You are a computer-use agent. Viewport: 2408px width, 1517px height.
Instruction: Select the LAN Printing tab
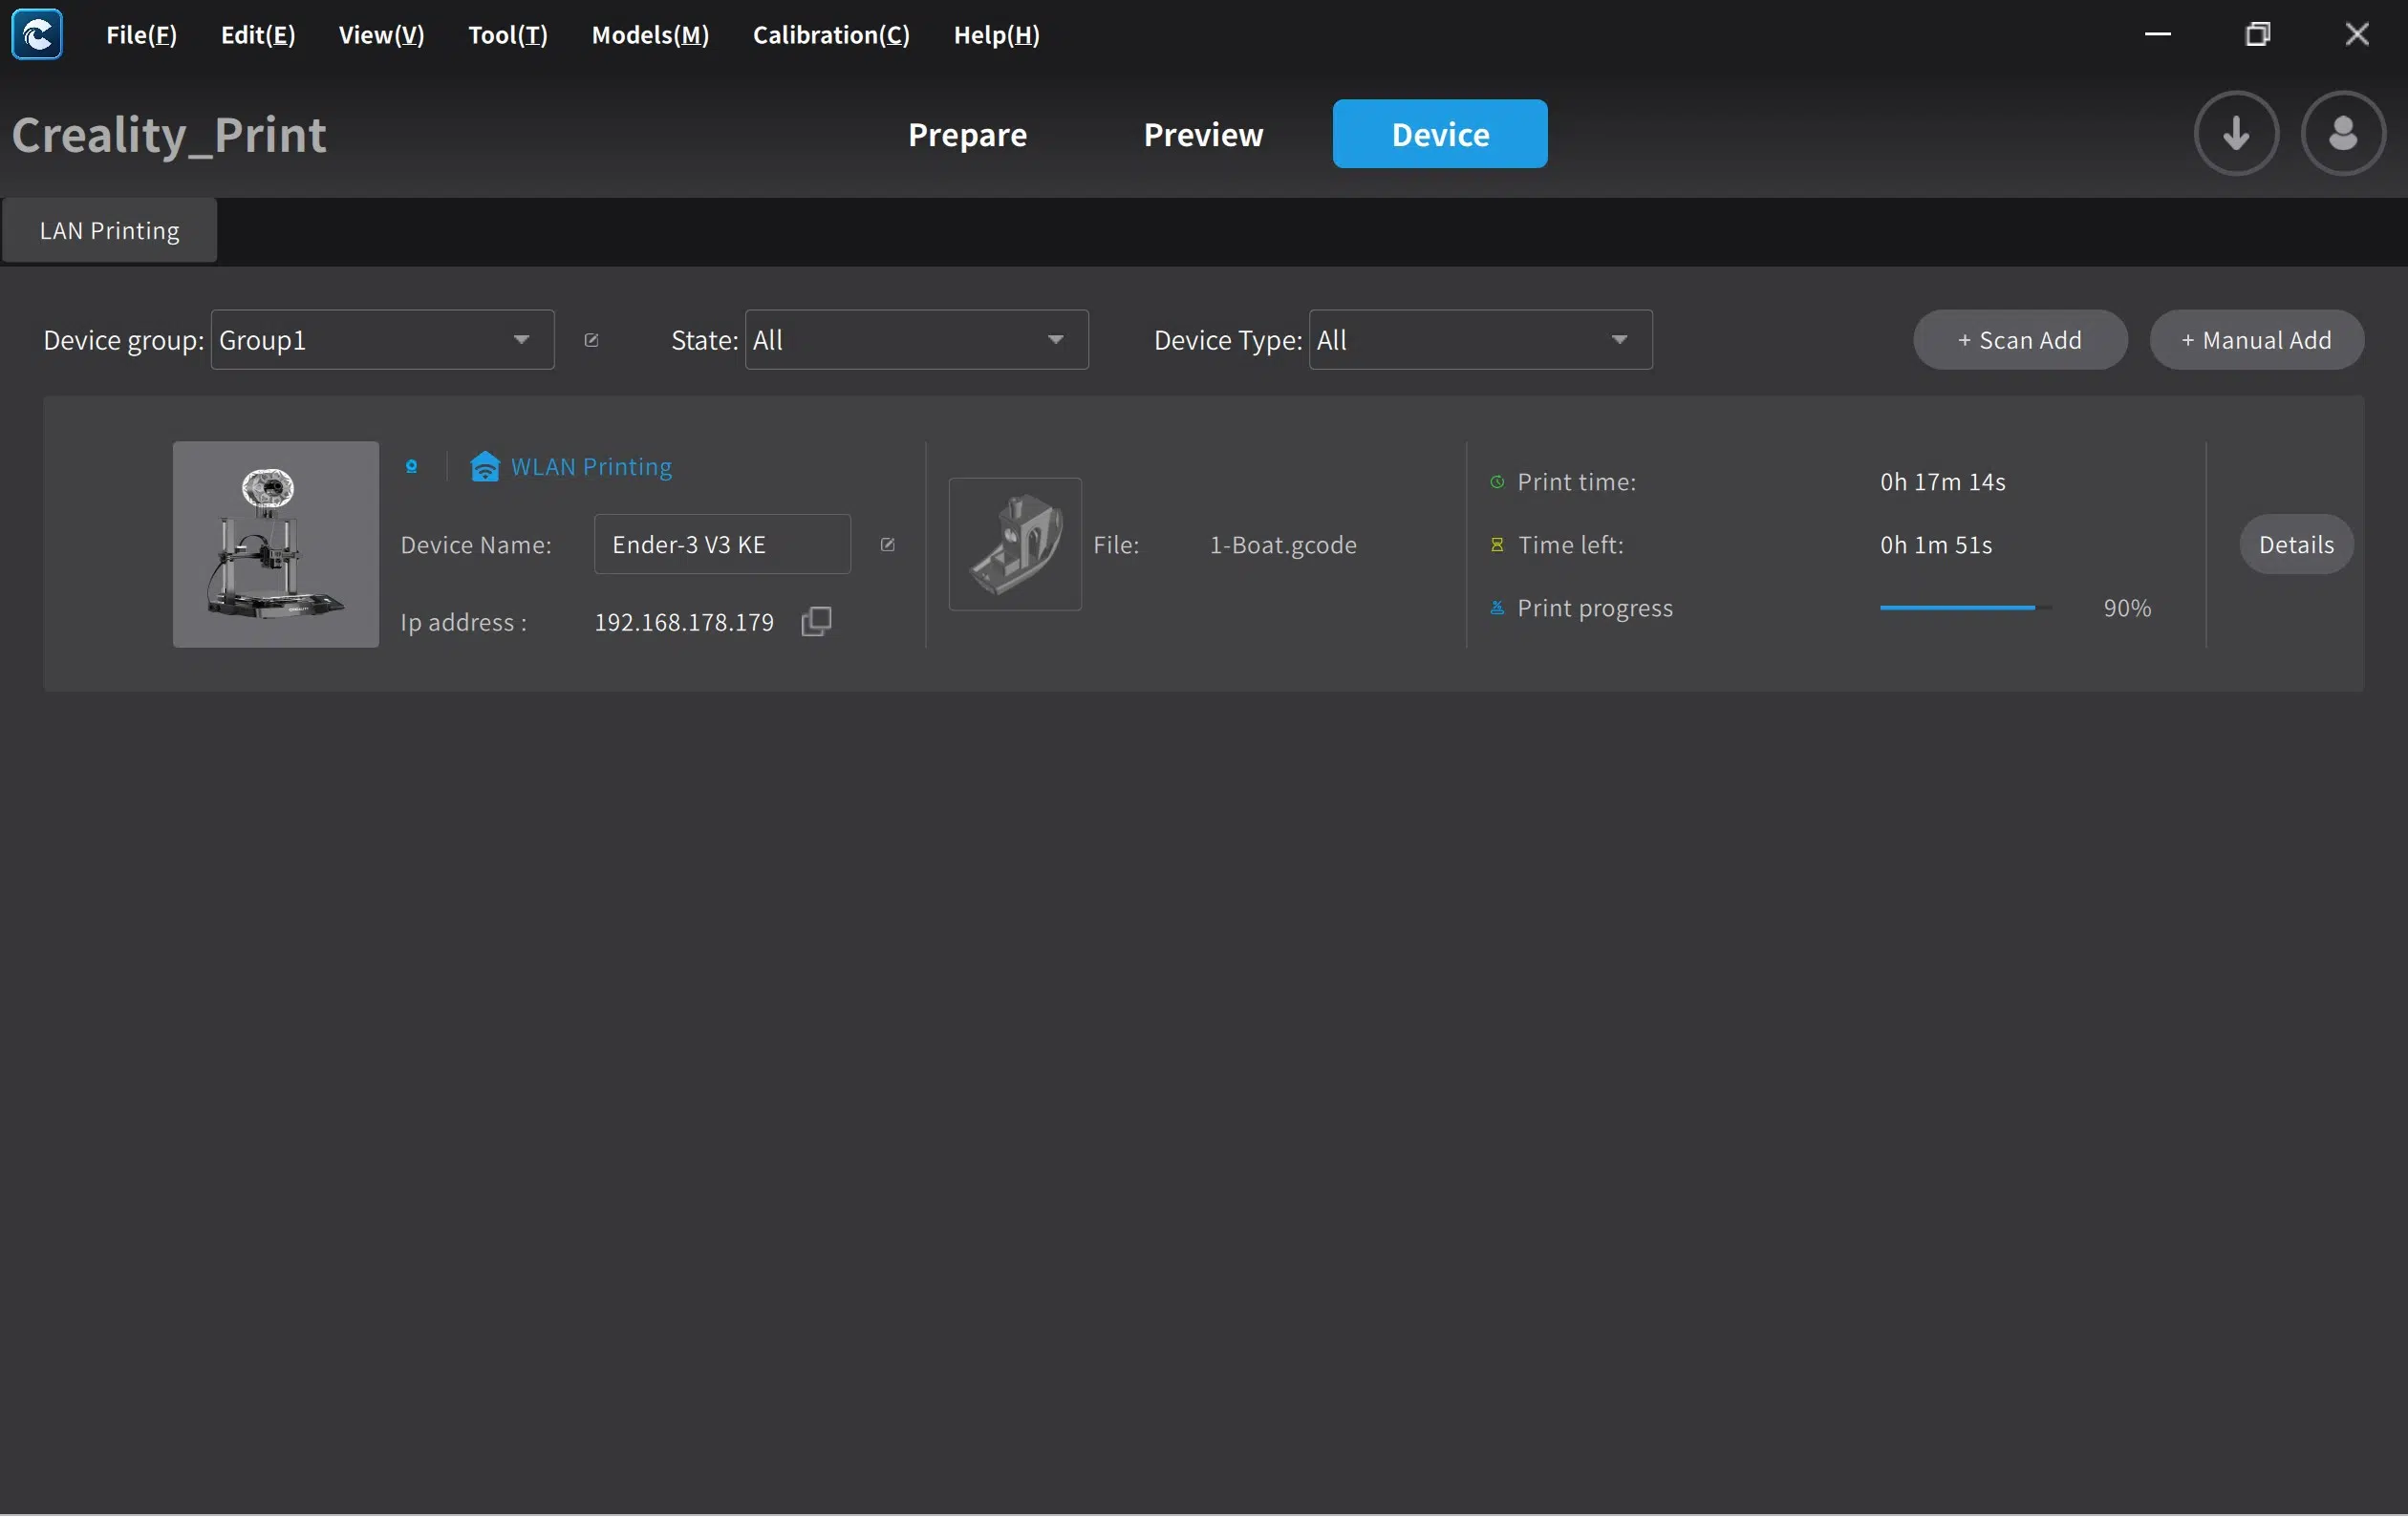pyautogui.click(x=110, y=231)
